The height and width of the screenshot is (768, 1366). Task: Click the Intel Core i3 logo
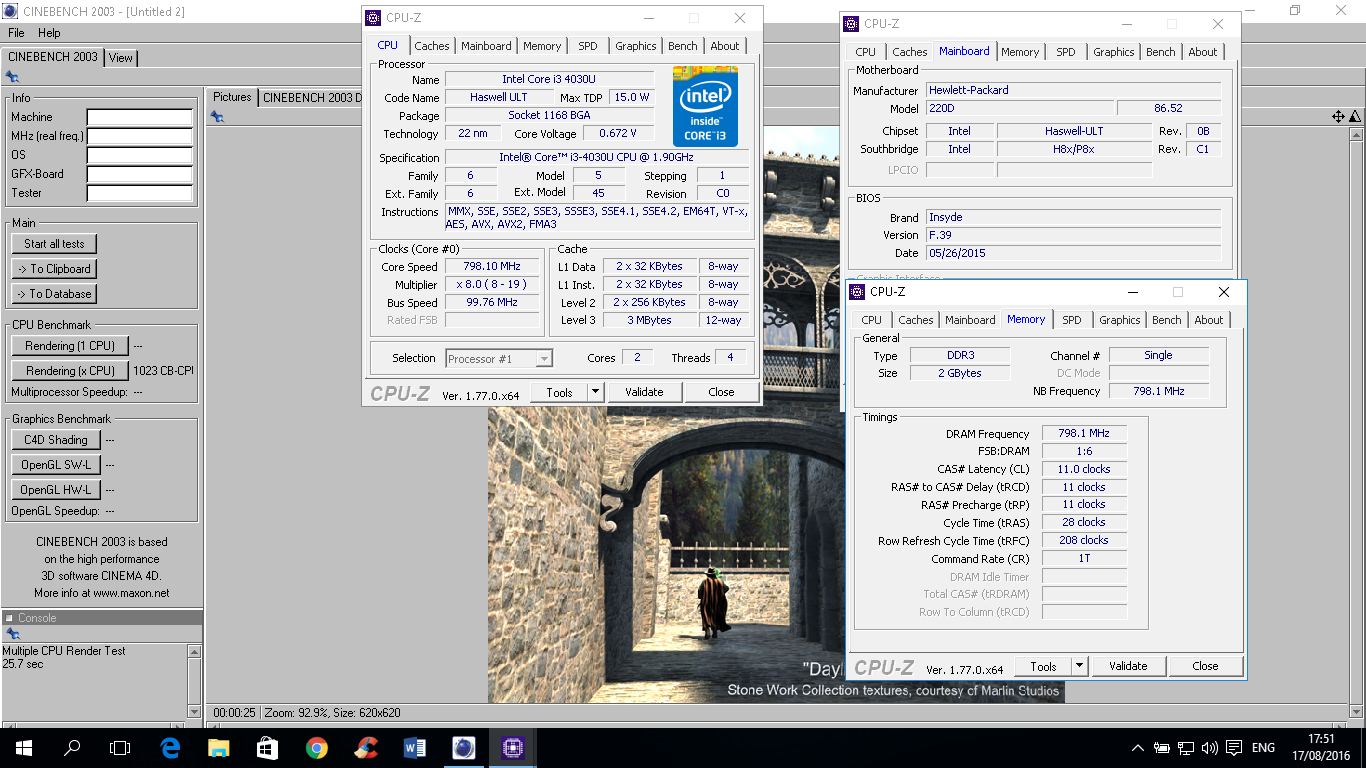coord(705,106)
